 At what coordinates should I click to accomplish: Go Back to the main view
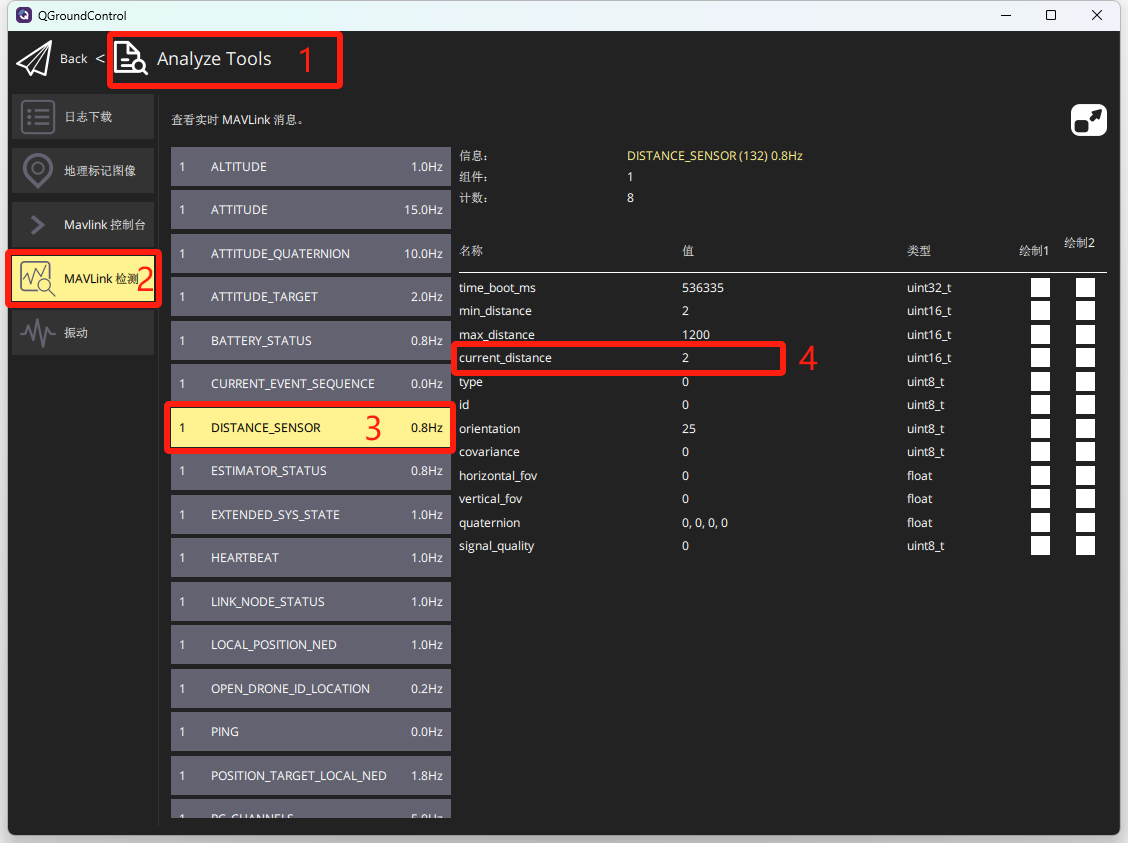point(73,59)
